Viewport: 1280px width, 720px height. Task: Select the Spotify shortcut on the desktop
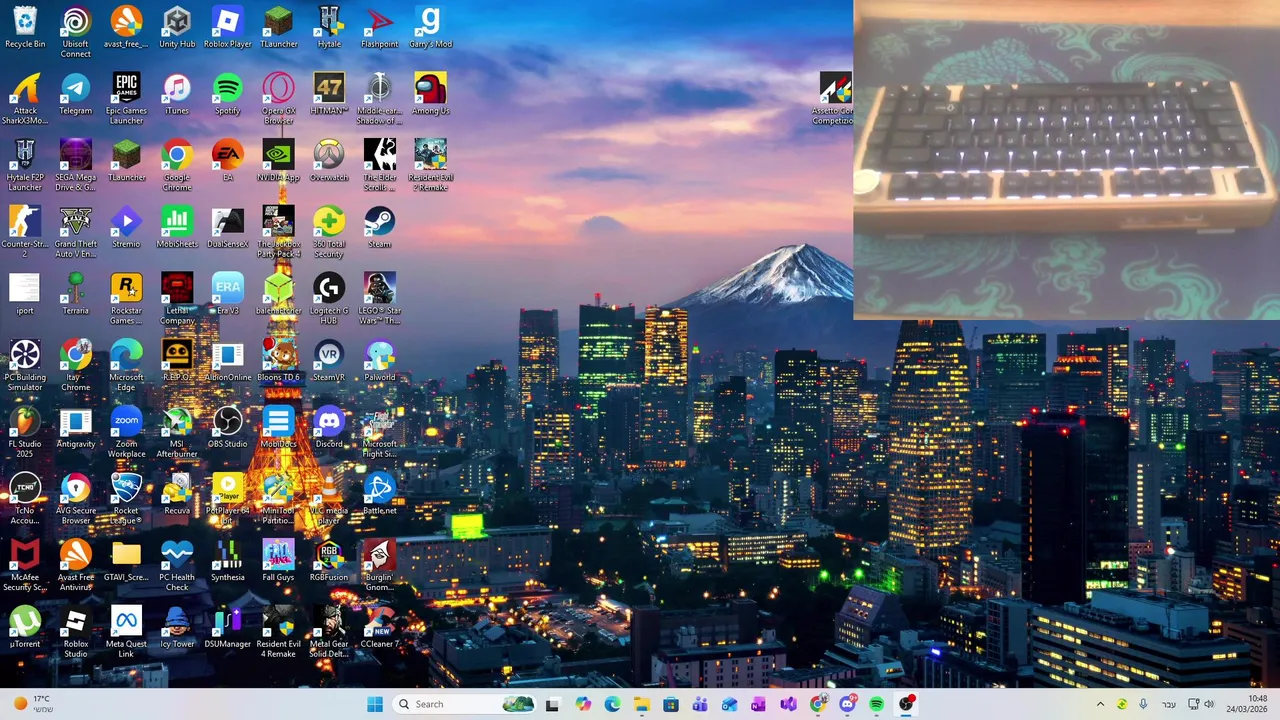pos(228,95)
